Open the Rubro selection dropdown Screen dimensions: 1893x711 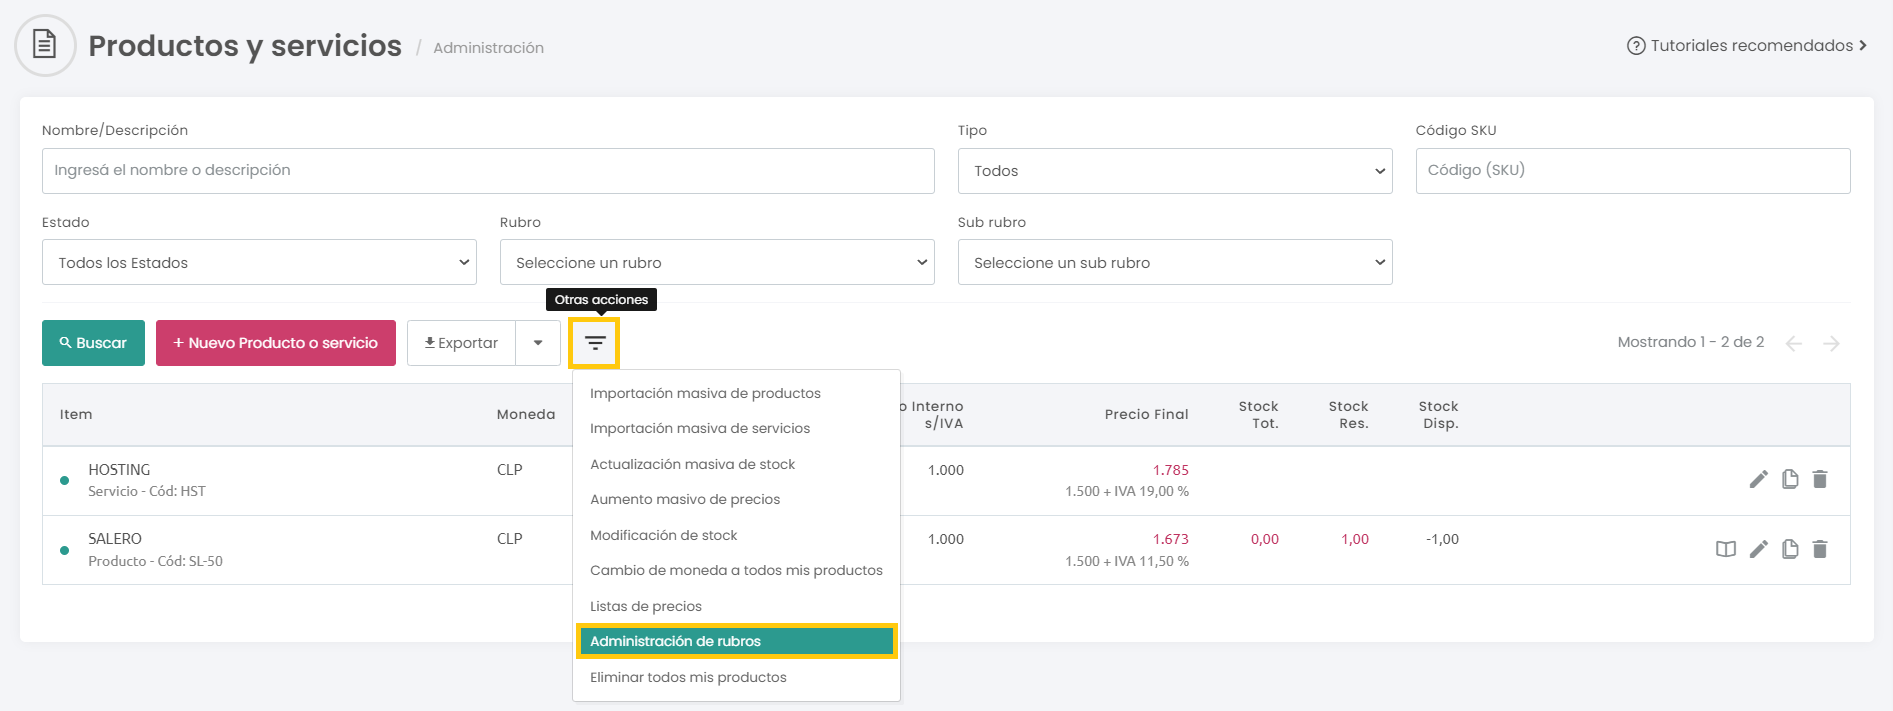pyautogui.click(x=716, y=262)
